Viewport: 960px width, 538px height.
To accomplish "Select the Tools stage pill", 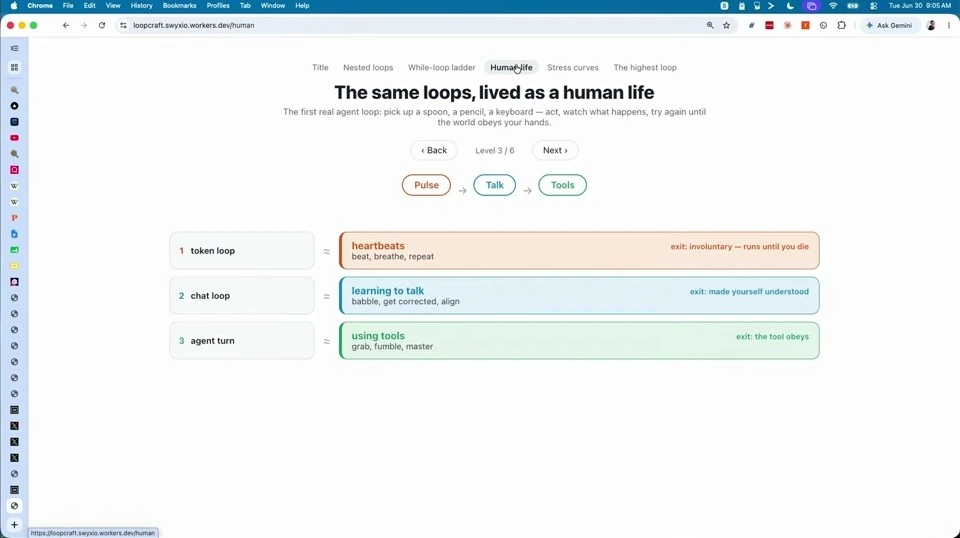I will click(x=563, y=185).
